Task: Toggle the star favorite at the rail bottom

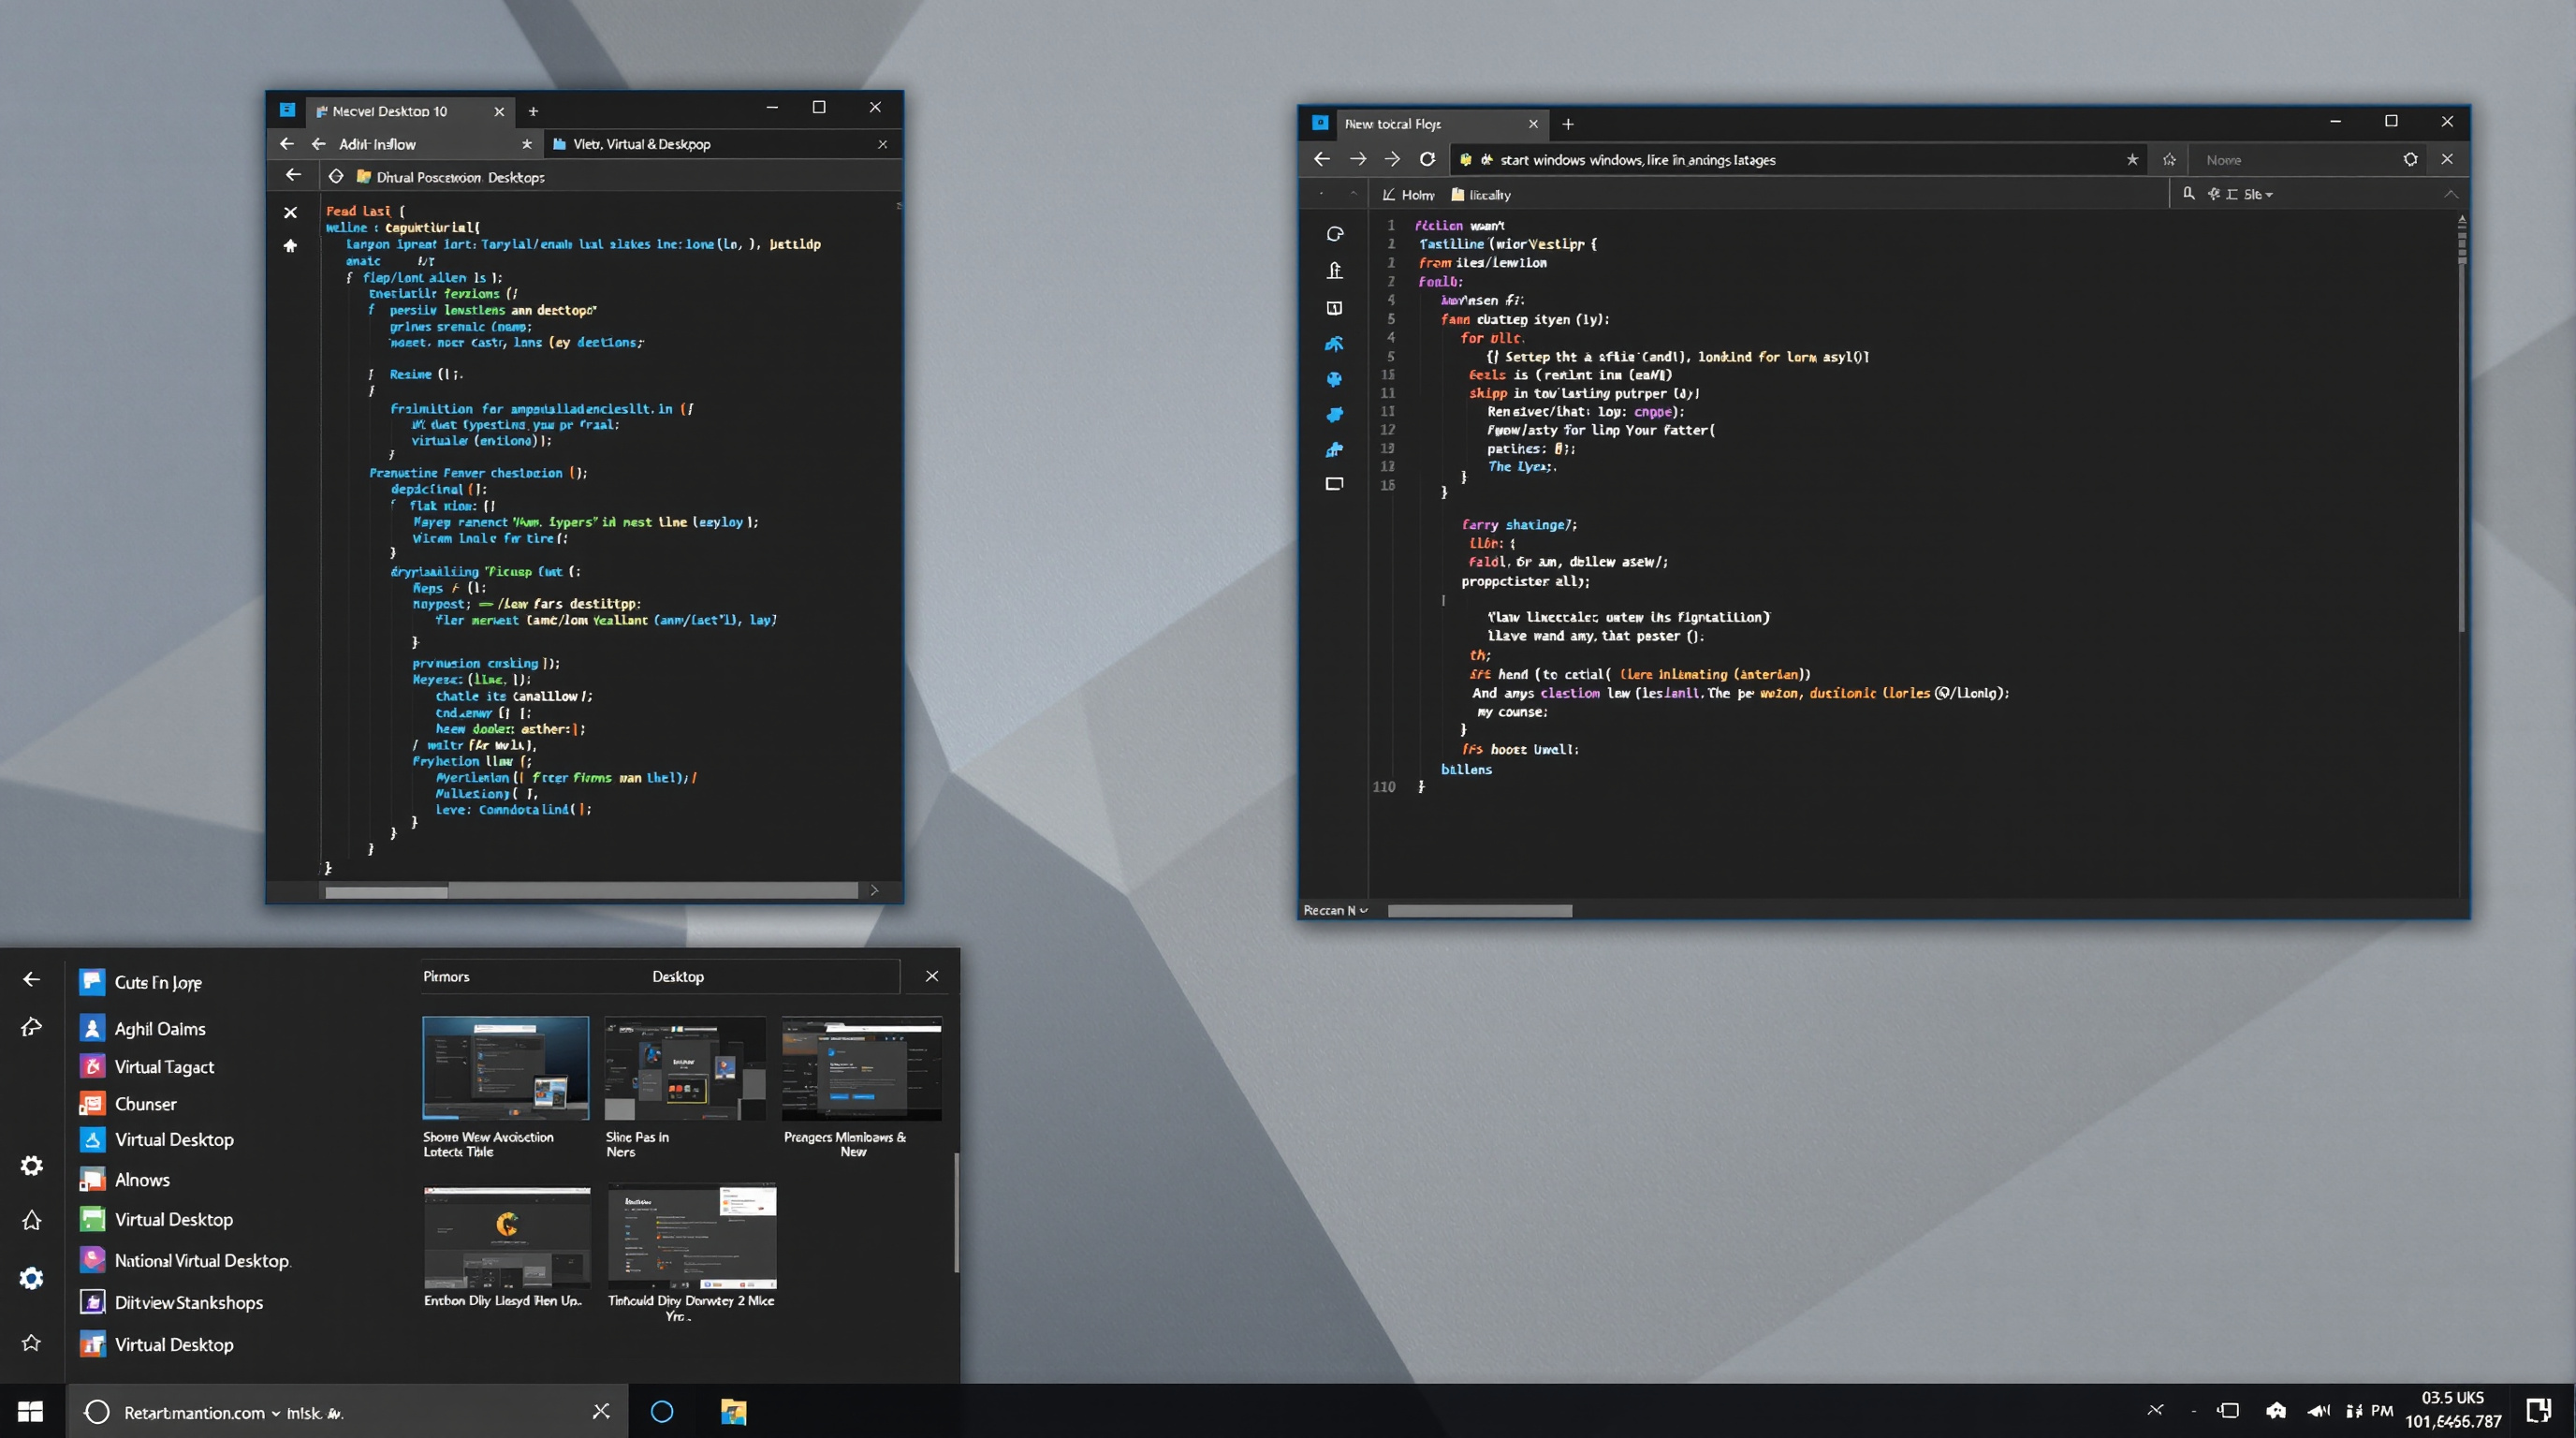Action: coord(31,1343)
